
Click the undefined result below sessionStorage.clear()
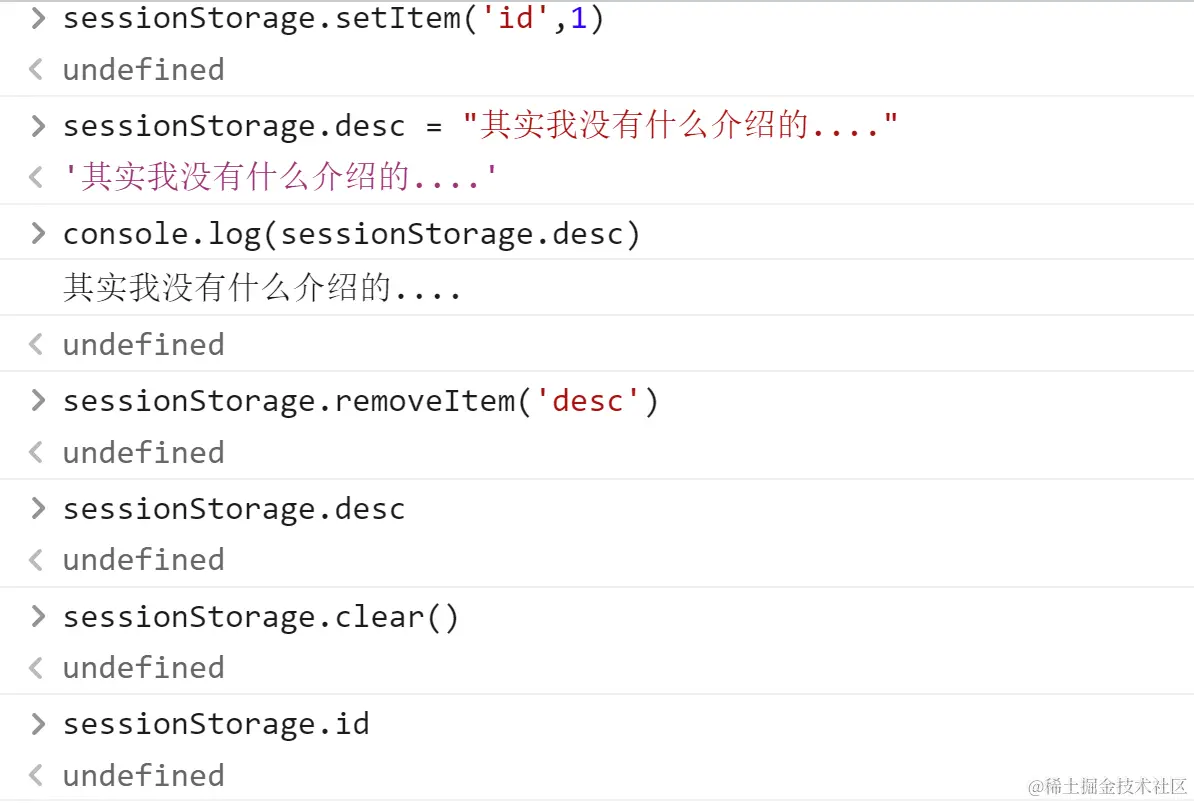pyautogui.click(x=144, y=668)
